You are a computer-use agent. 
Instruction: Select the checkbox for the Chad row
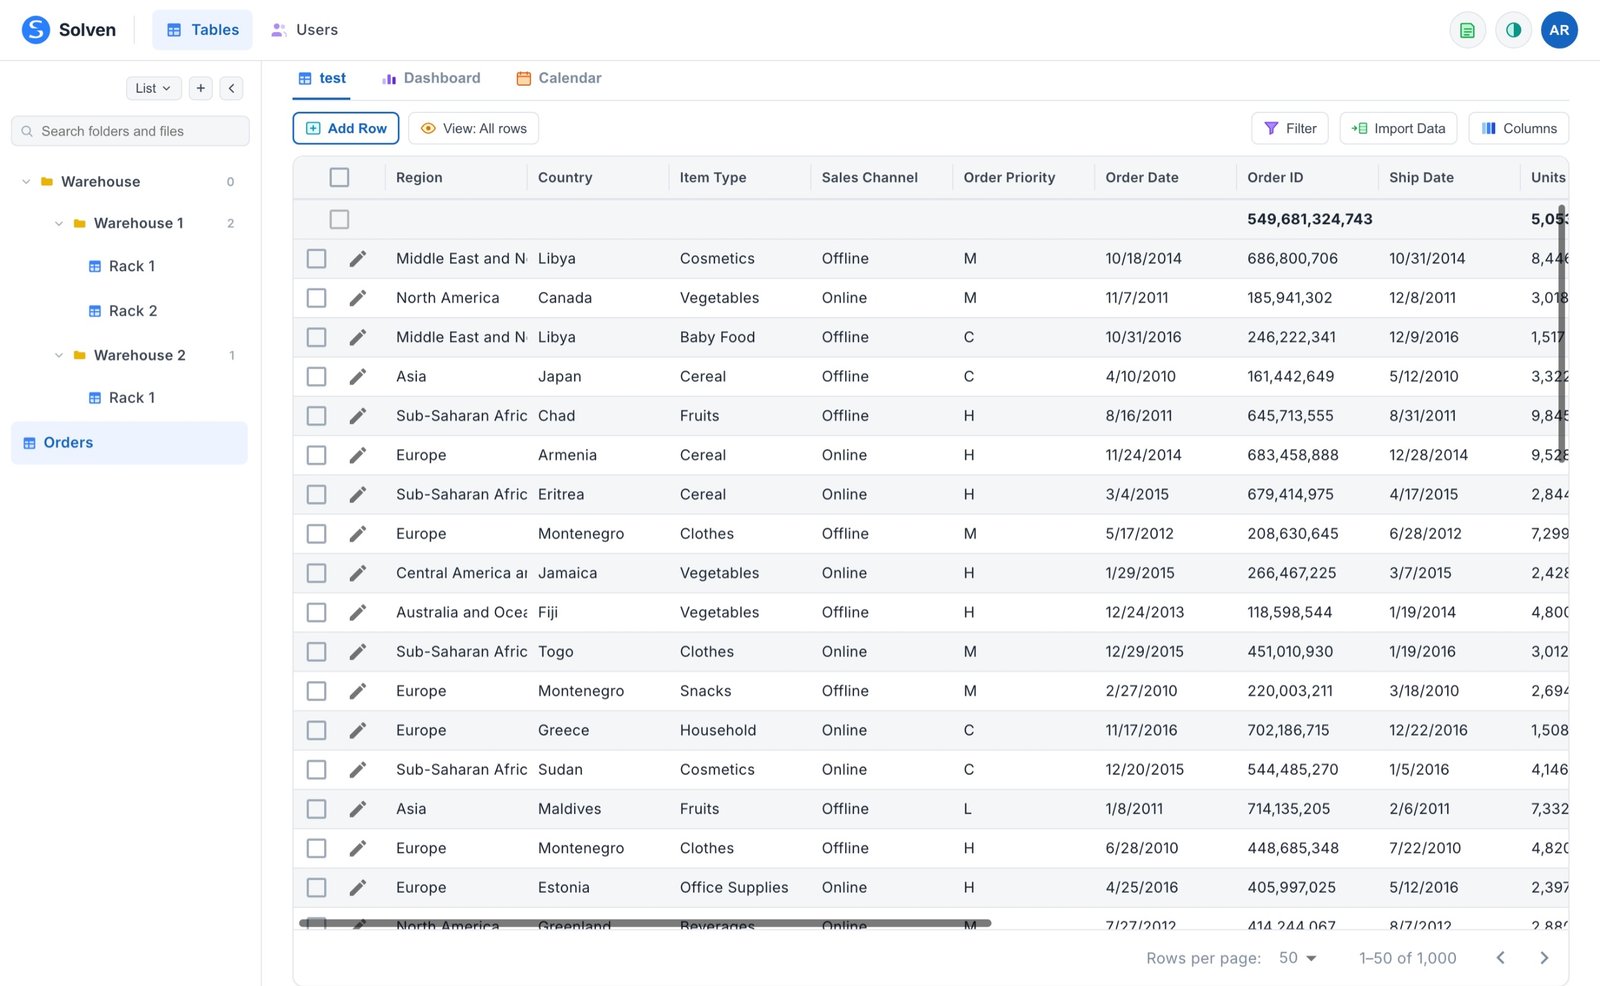coord(316,416)
